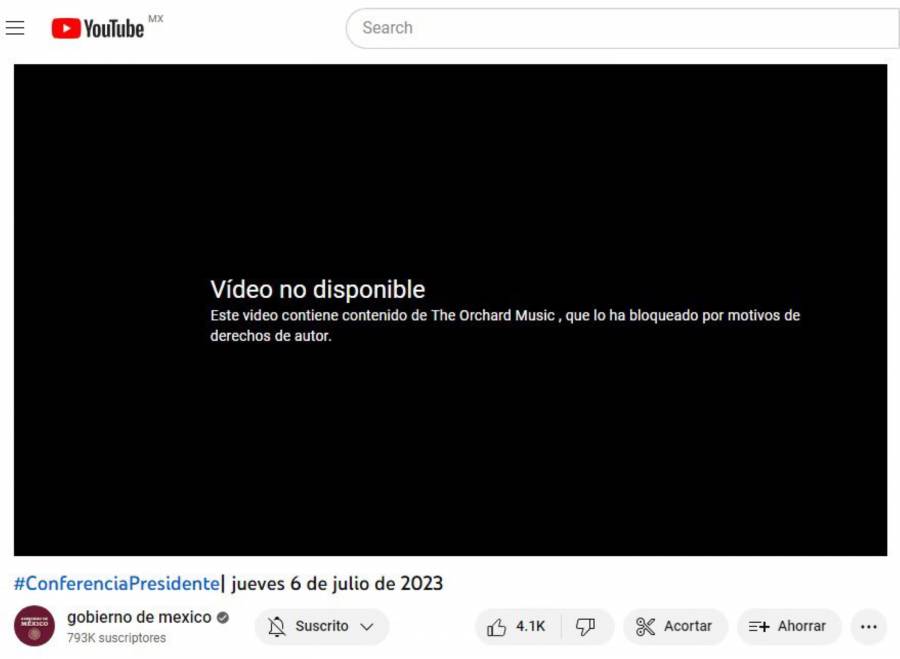Click the blocked video player area
This screenshot has height=659, width=900.
click(451, 310)
